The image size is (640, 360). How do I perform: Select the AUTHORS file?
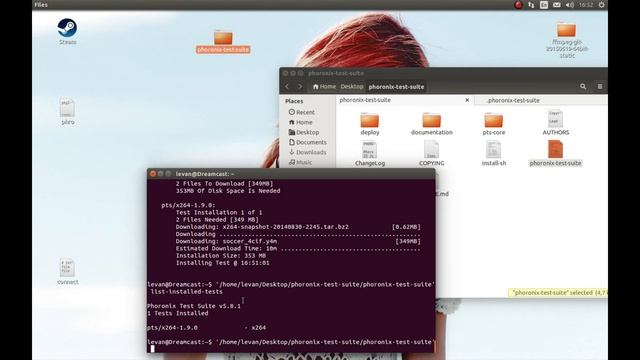556,122
